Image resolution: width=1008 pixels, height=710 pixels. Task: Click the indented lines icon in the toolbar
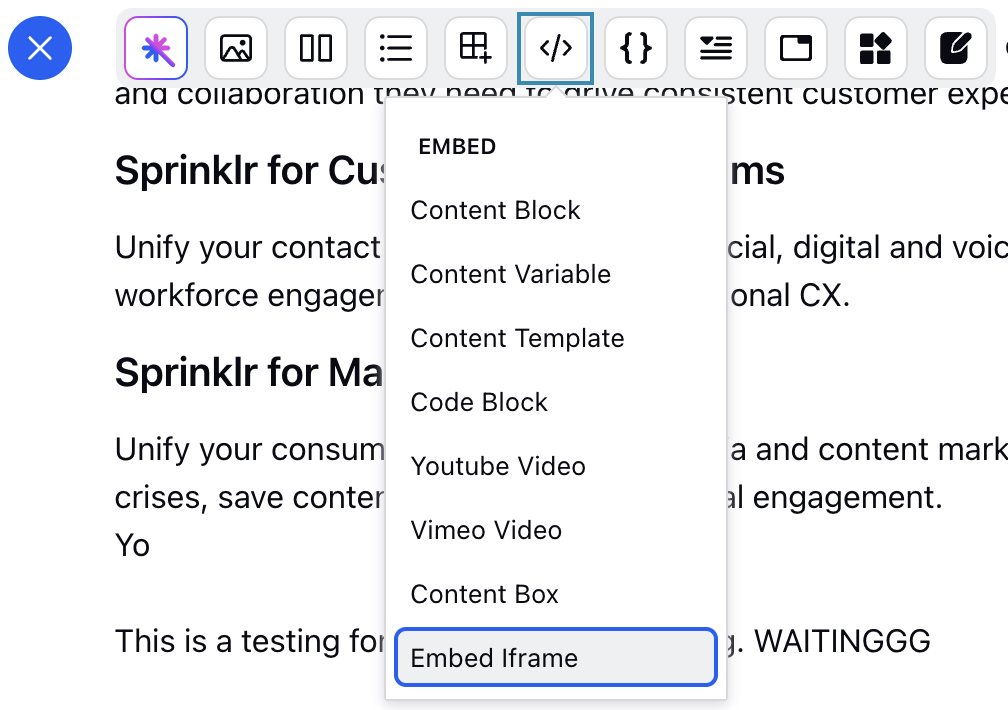tap(716, 48)
